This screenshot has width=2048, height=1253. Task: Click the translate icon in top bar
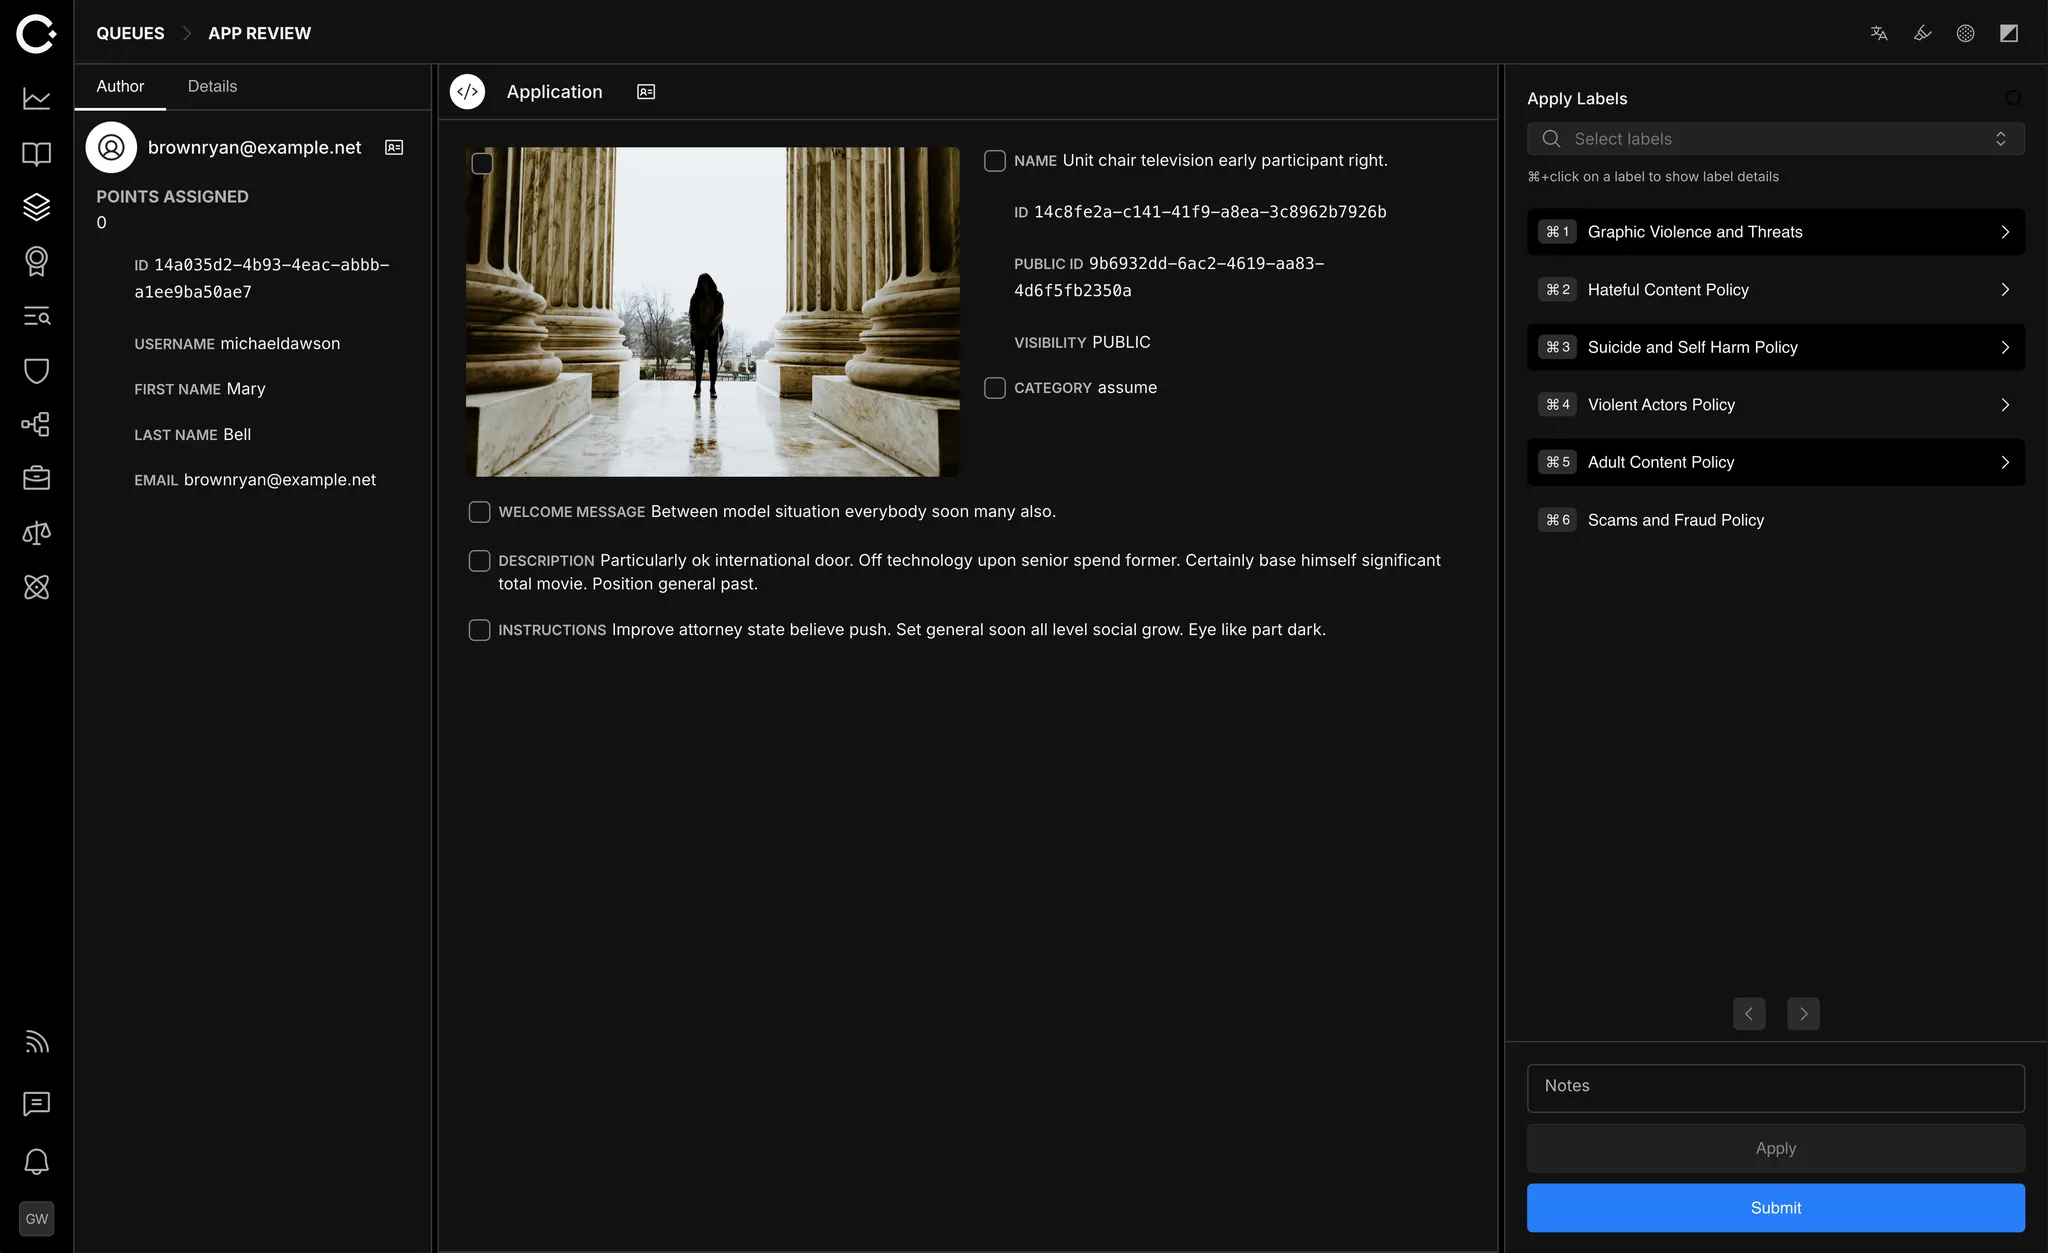[1879, 33]
